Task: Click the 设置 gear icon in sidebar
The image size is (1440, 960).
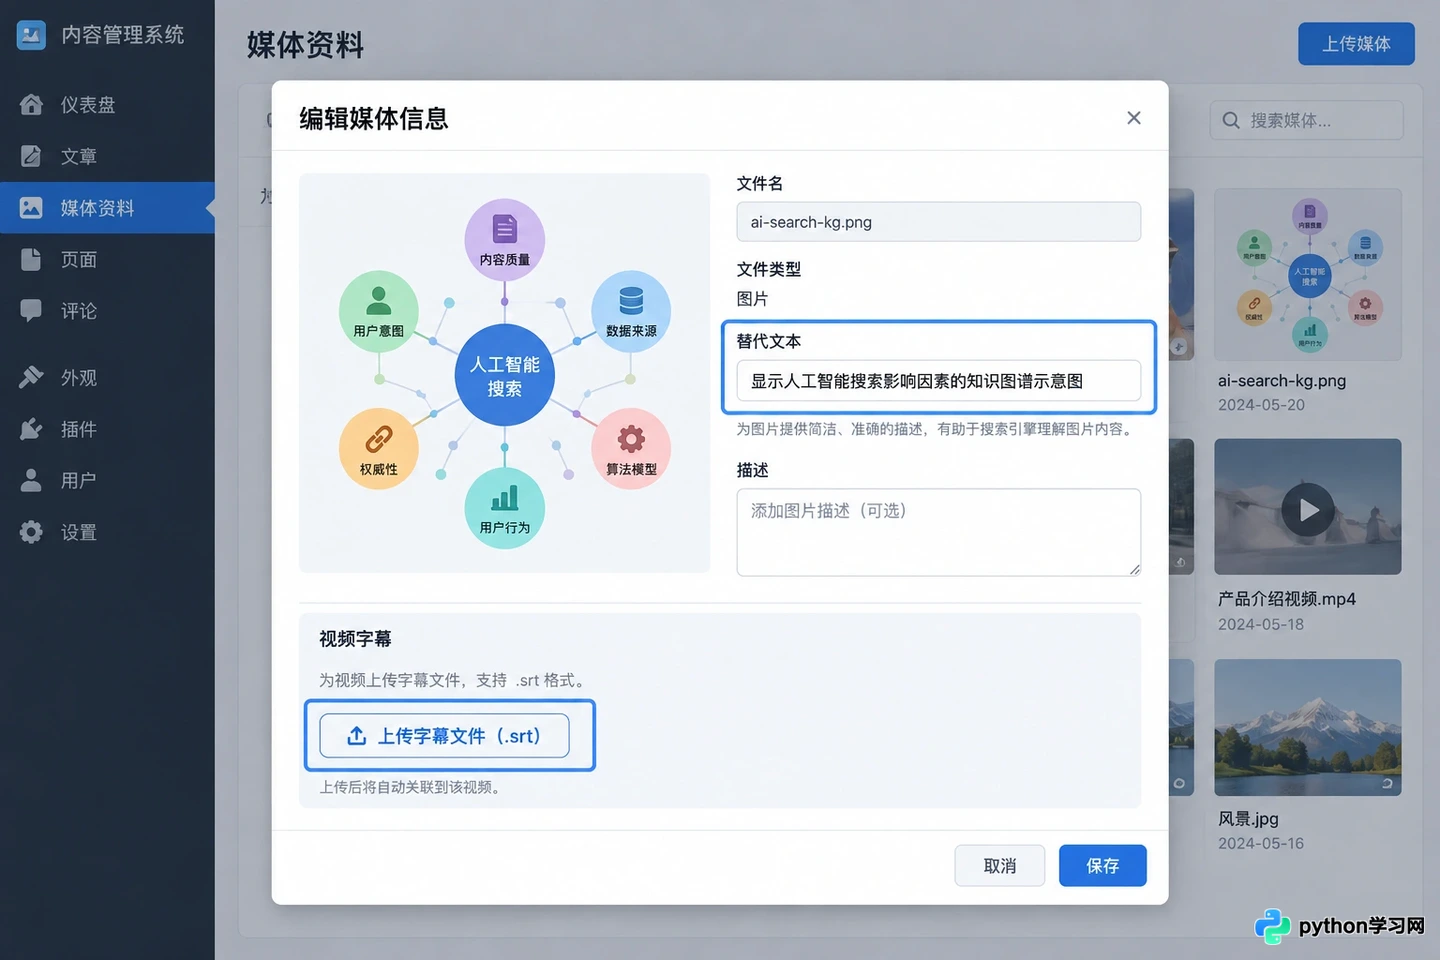Action: click(31, 532)
